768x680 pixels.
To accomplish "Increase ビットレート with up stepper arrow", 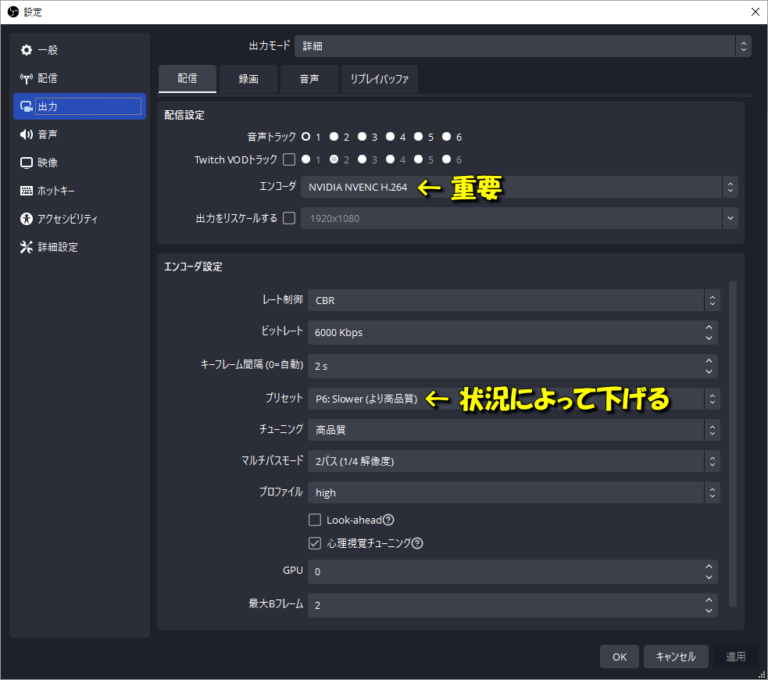I will 709,327.
